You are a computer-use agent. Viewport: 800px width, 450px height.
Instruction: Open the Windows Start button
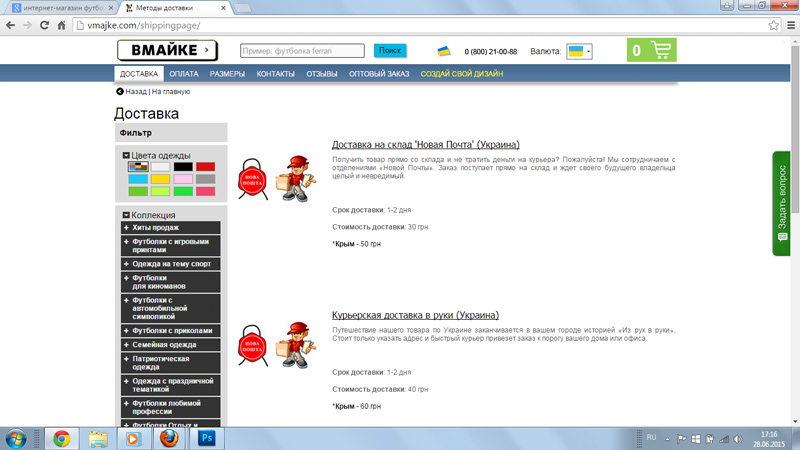tap(16, 438)
